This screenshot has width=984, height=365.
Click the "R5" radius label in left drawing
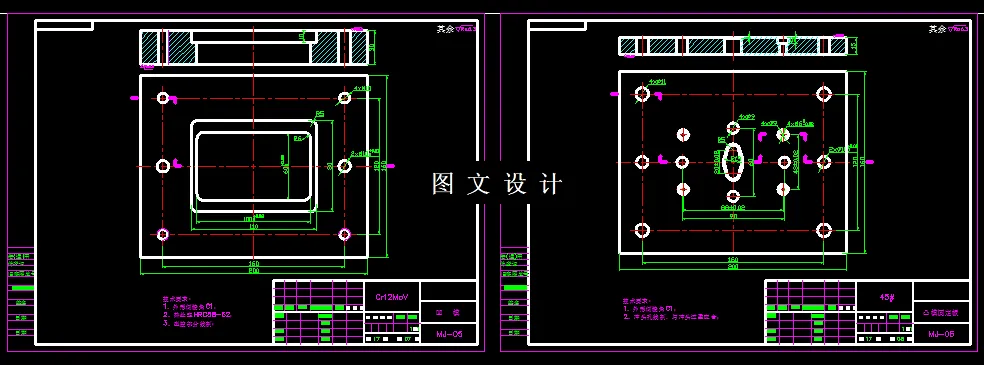click(319, 114)
